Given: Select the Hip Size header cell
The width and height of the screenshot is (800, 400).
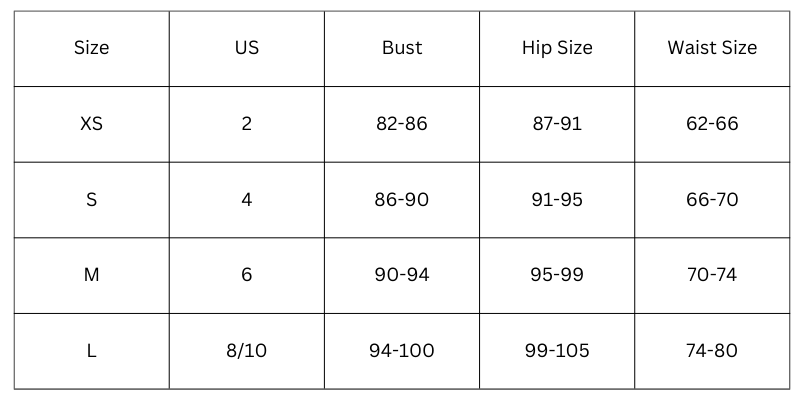Looking at the screenshot, I should point(557,48).
